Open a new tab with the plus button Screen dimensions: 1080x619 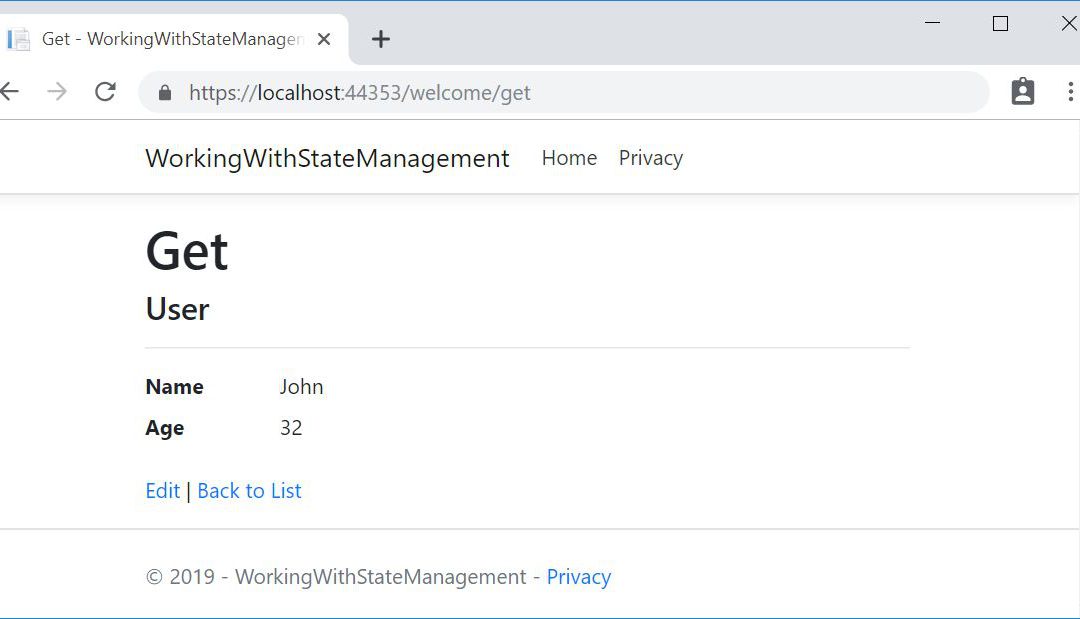pyautogui.click(x=380, y=39)
